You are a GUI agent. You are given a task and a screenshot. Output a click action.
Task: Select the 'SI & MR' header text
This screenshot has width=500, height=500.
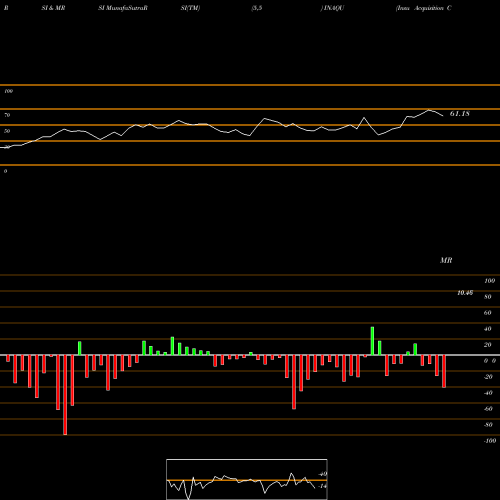tap(53, 8)
